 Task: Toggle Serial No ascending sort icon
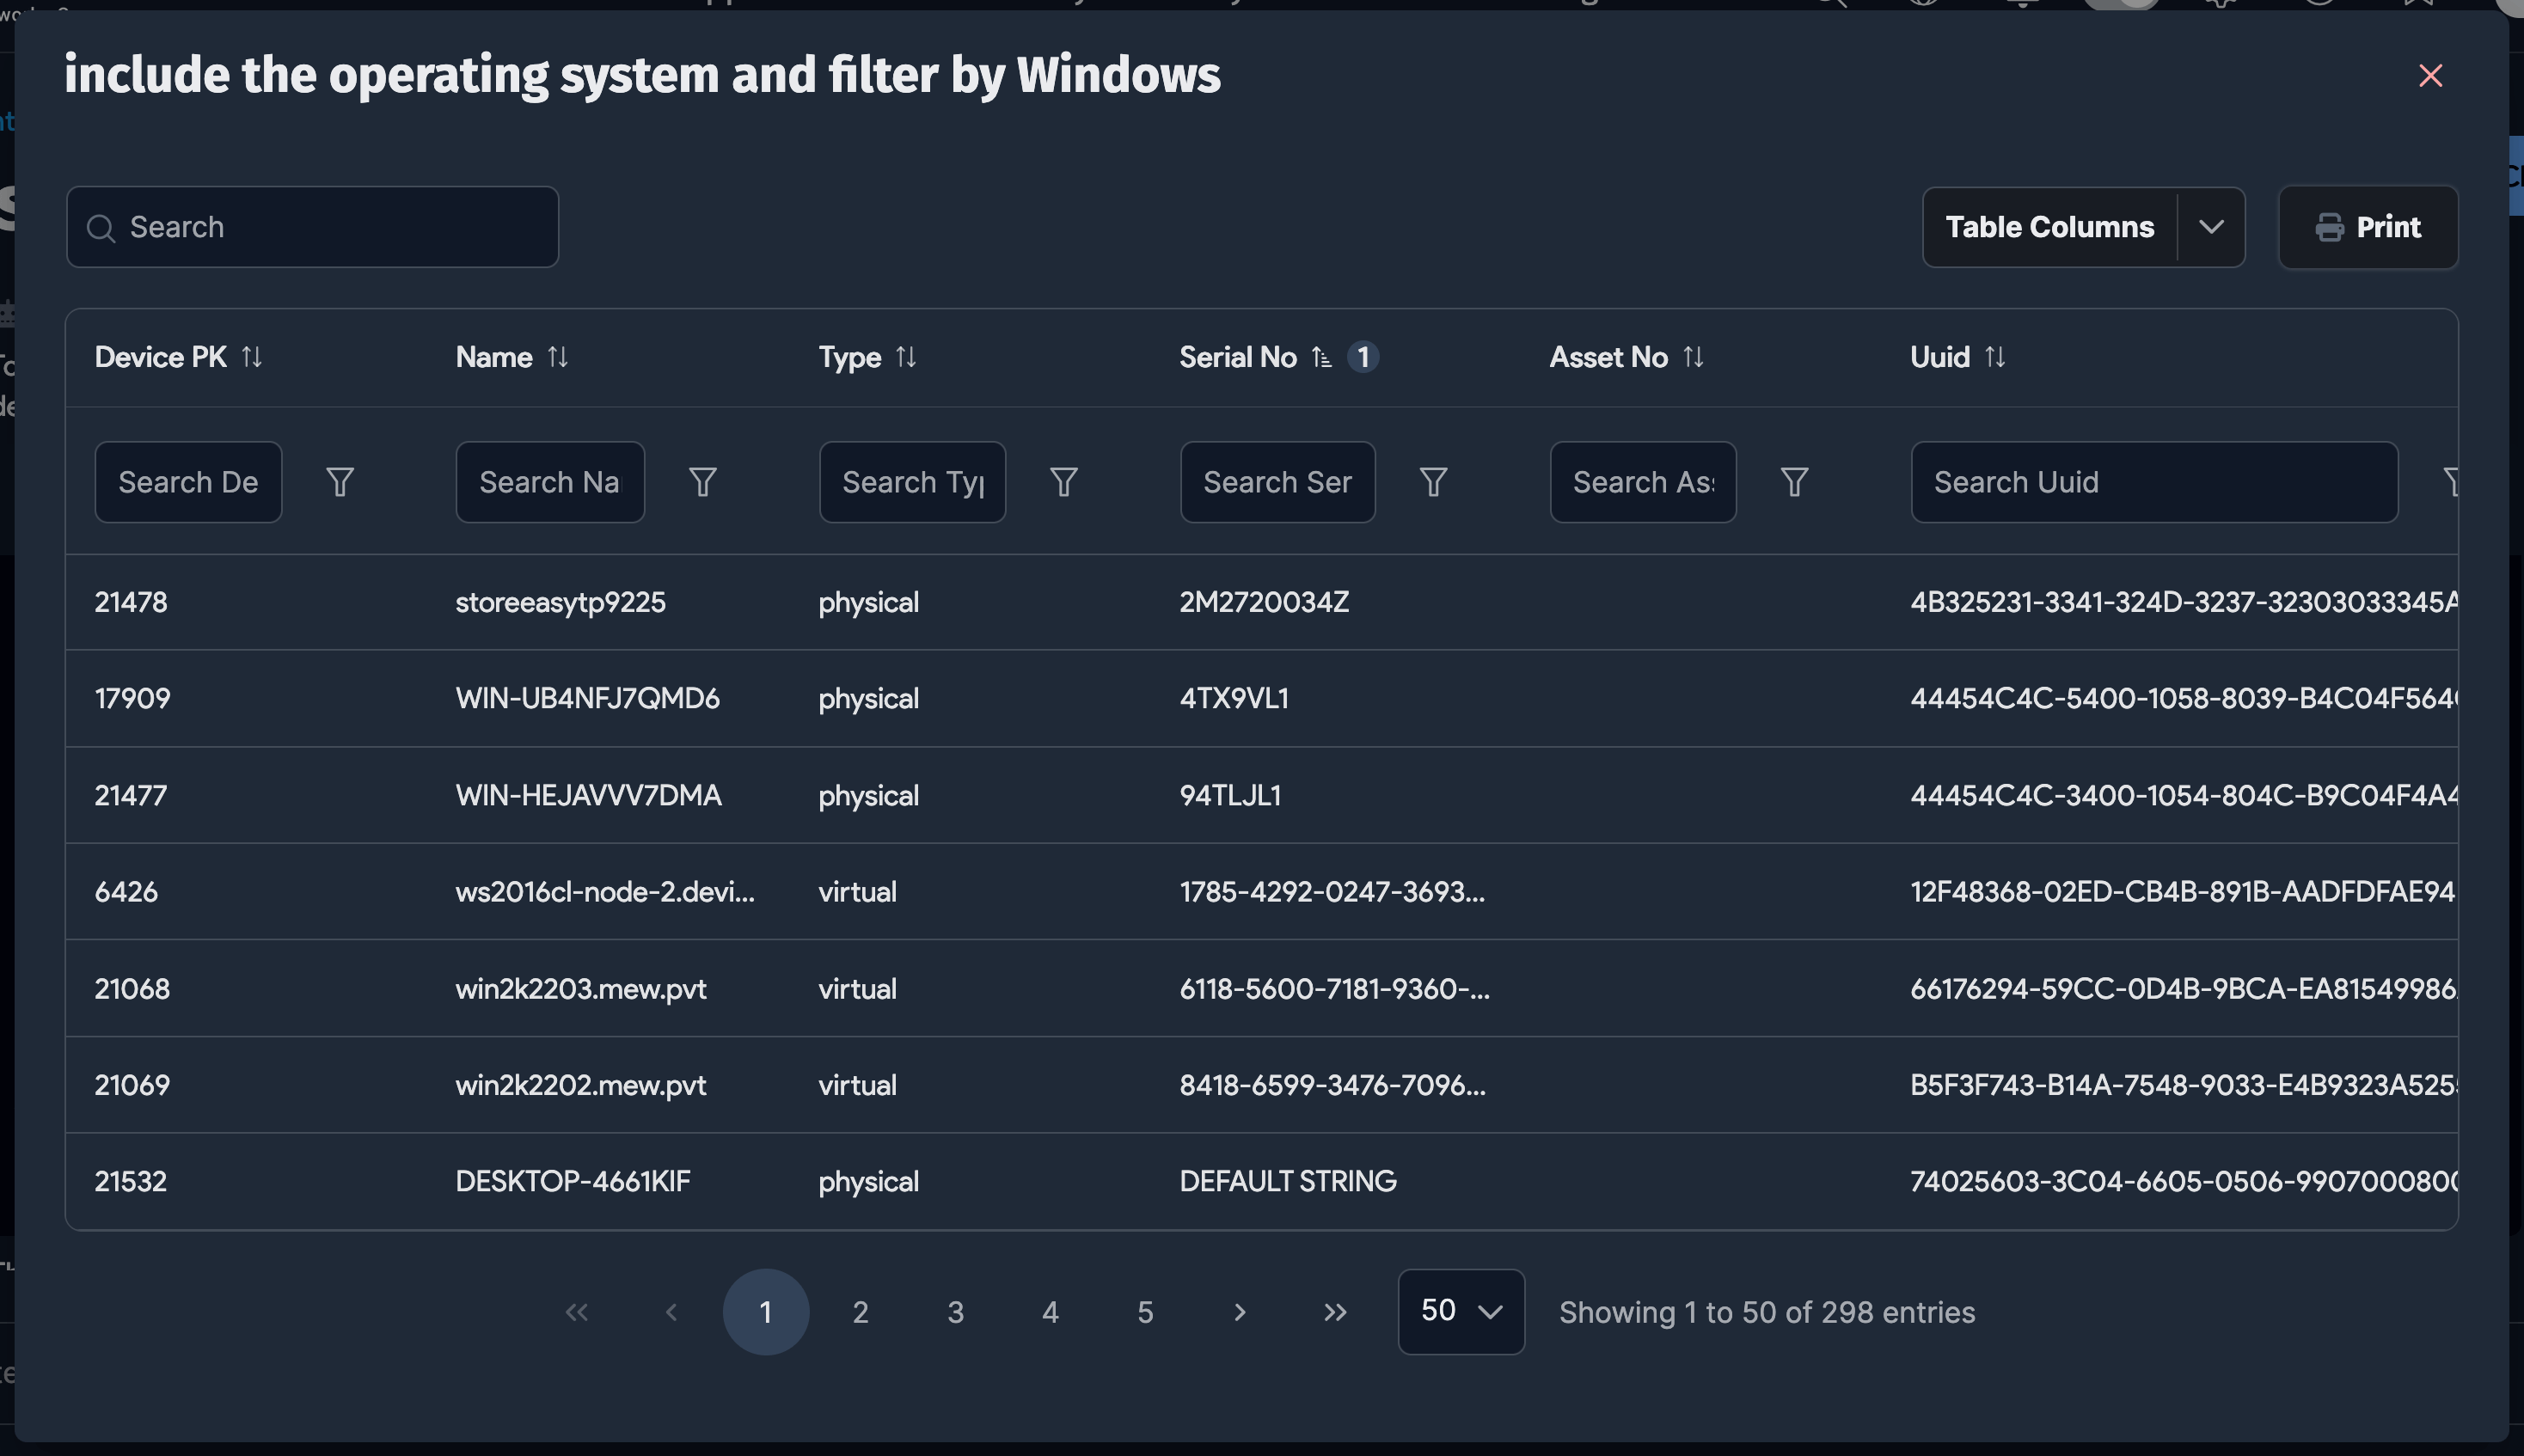click(1322, 357)
